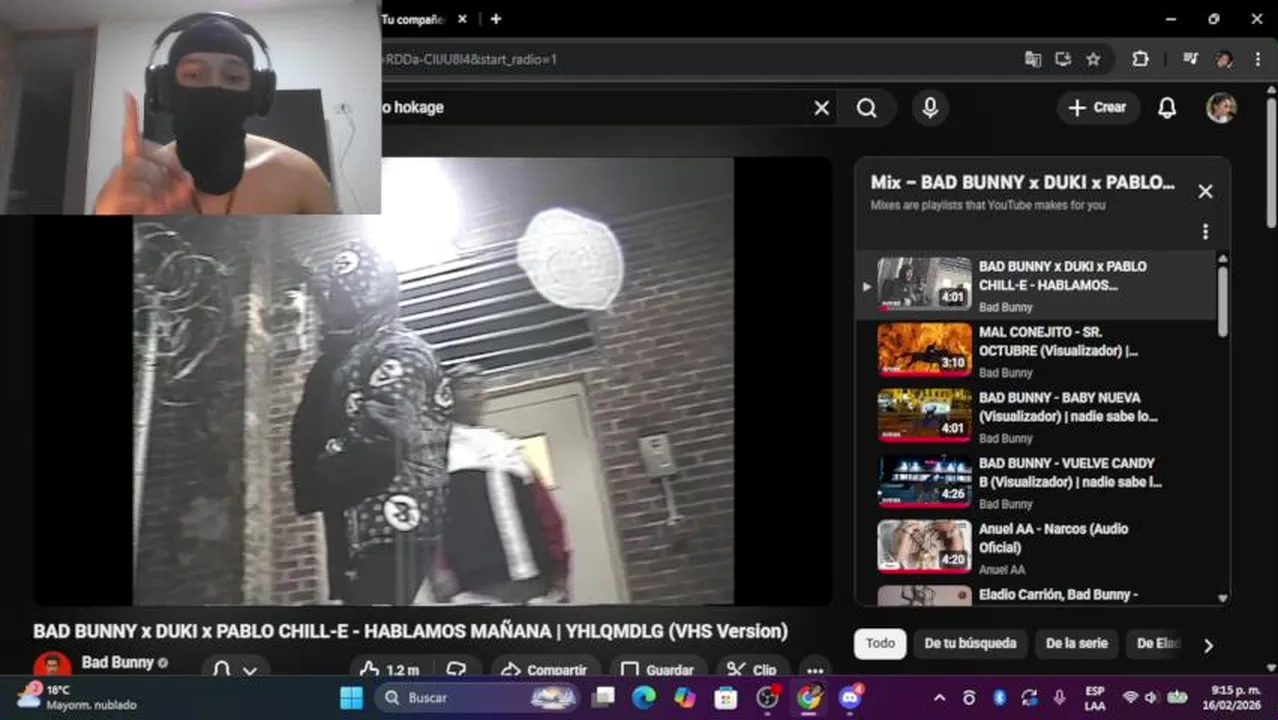Open YouTube notifications bell
This screenshot has width=1278, height=720.
1166,108
